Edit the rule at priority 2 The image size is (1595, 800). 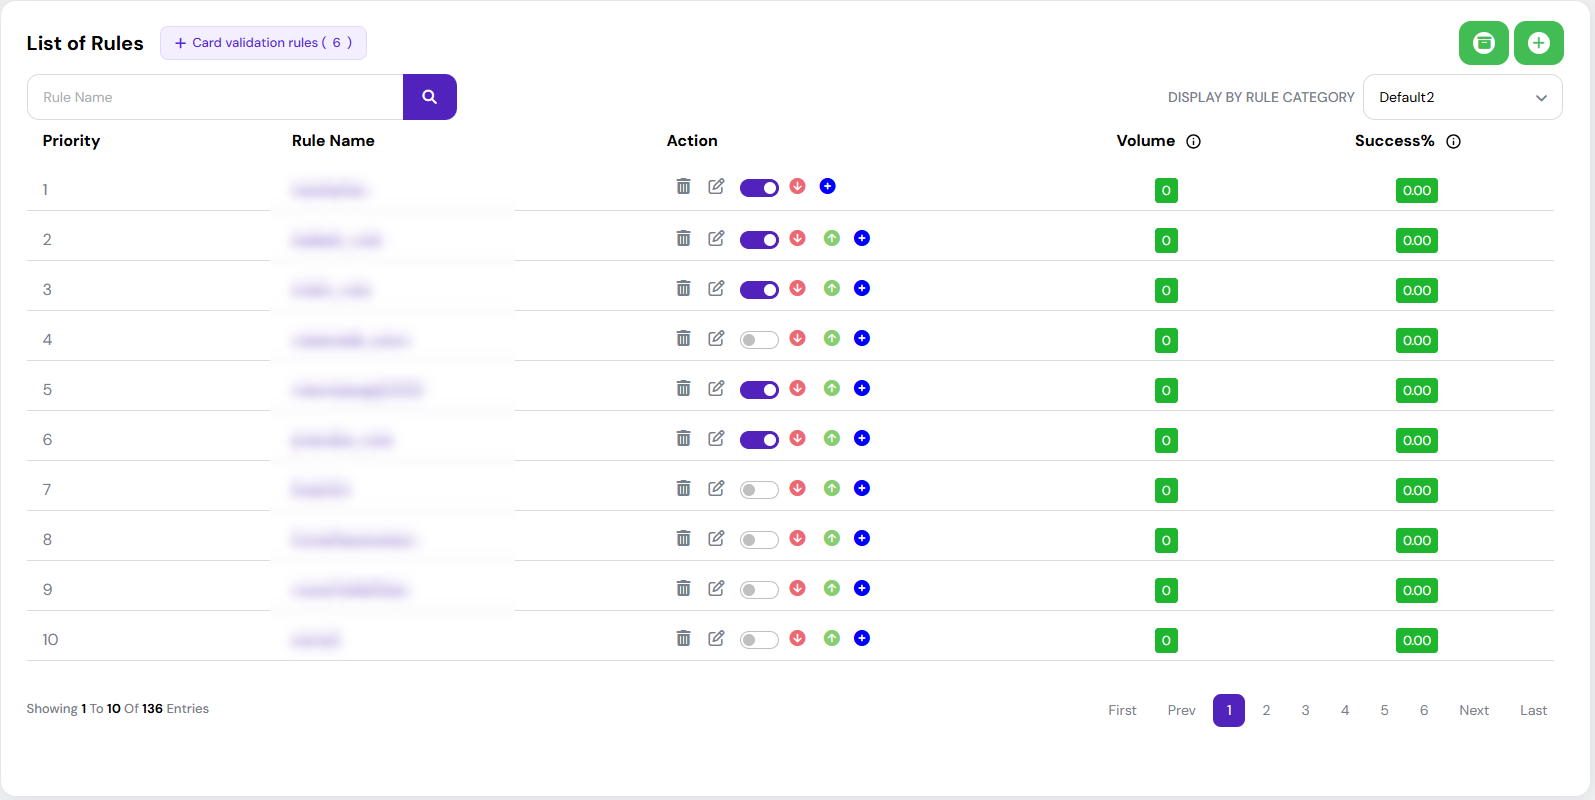click(x=716, y=238)
